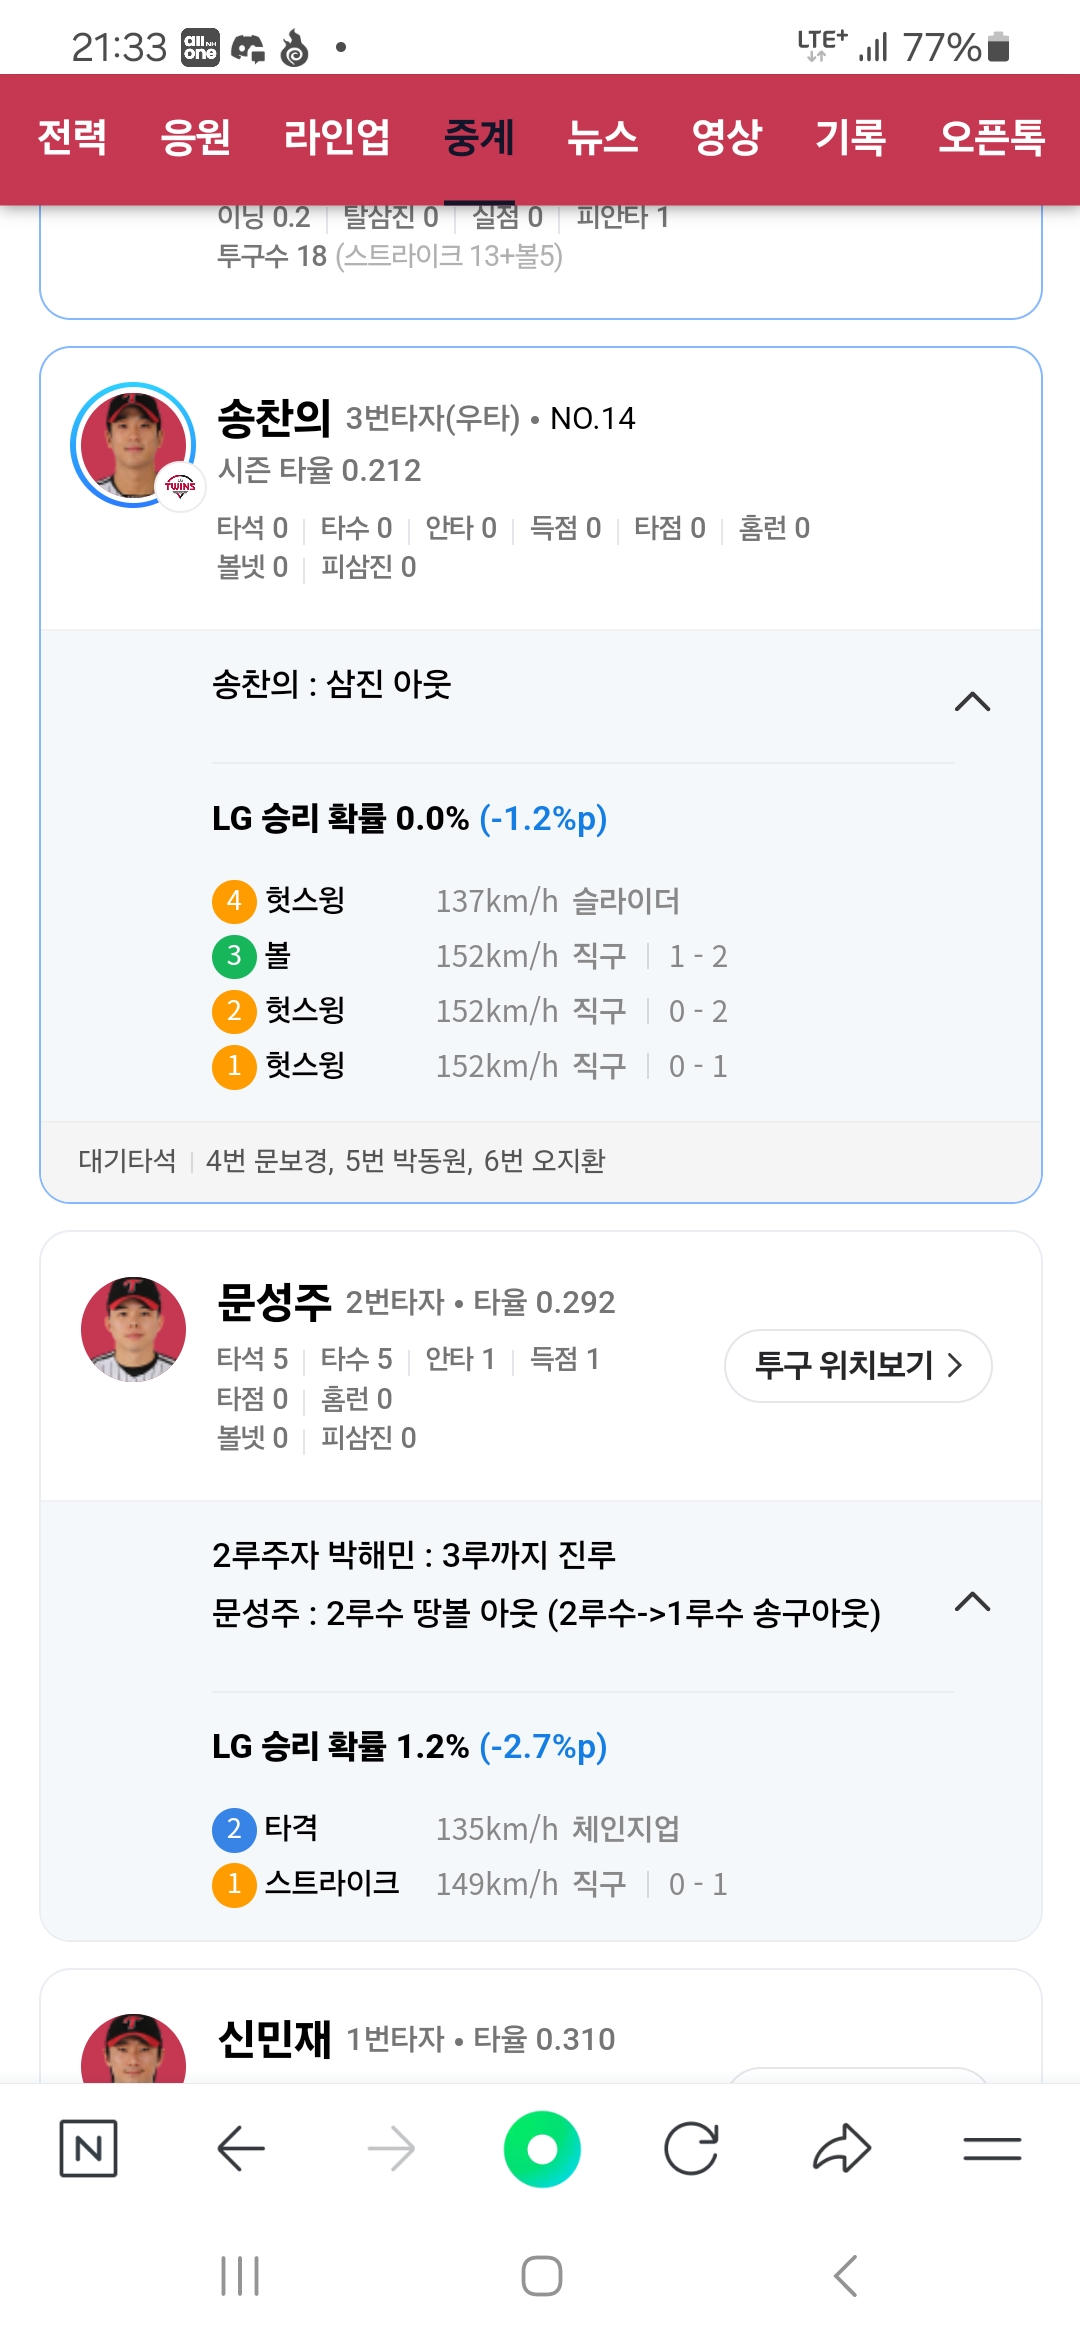This screenshot has height=2340, width=1080.
Task: Collapse 문성주 groundout pitch details
Action: point(972,1603)
